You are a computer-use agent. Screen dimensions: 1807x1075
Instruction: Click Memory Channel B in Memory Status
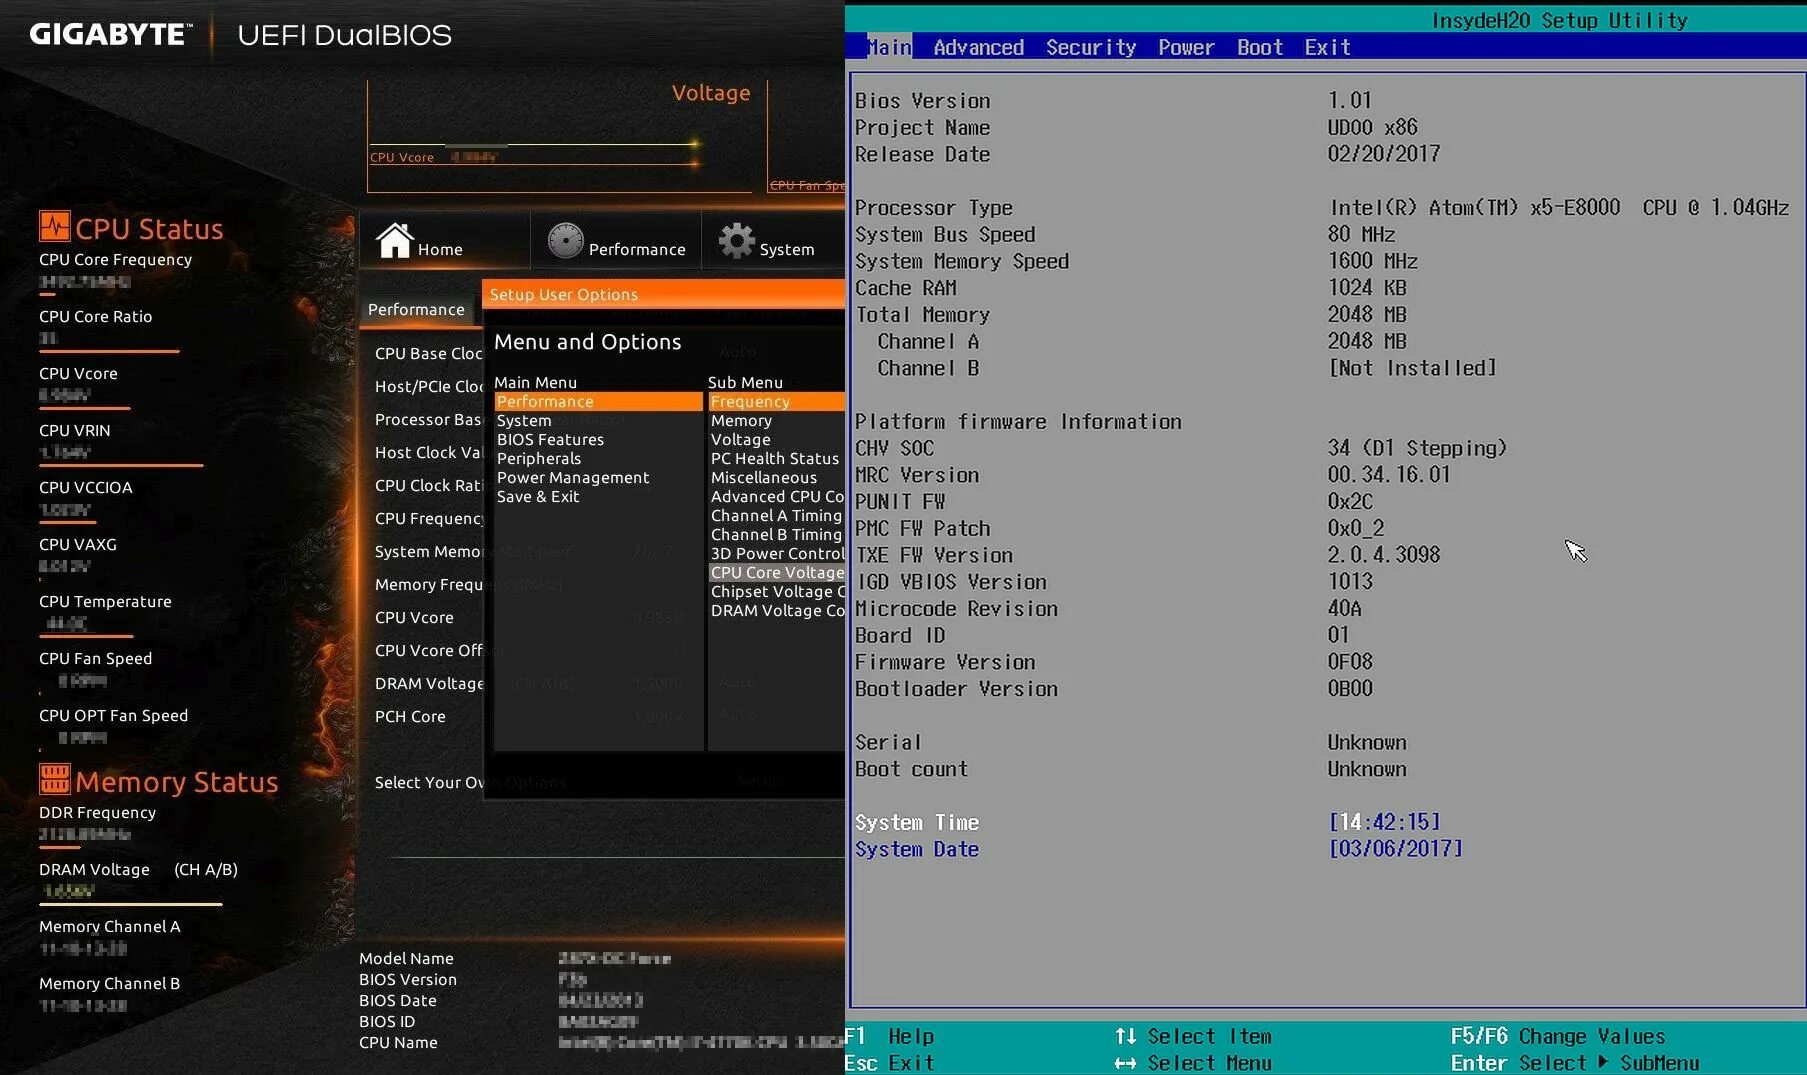click(109, 983)
